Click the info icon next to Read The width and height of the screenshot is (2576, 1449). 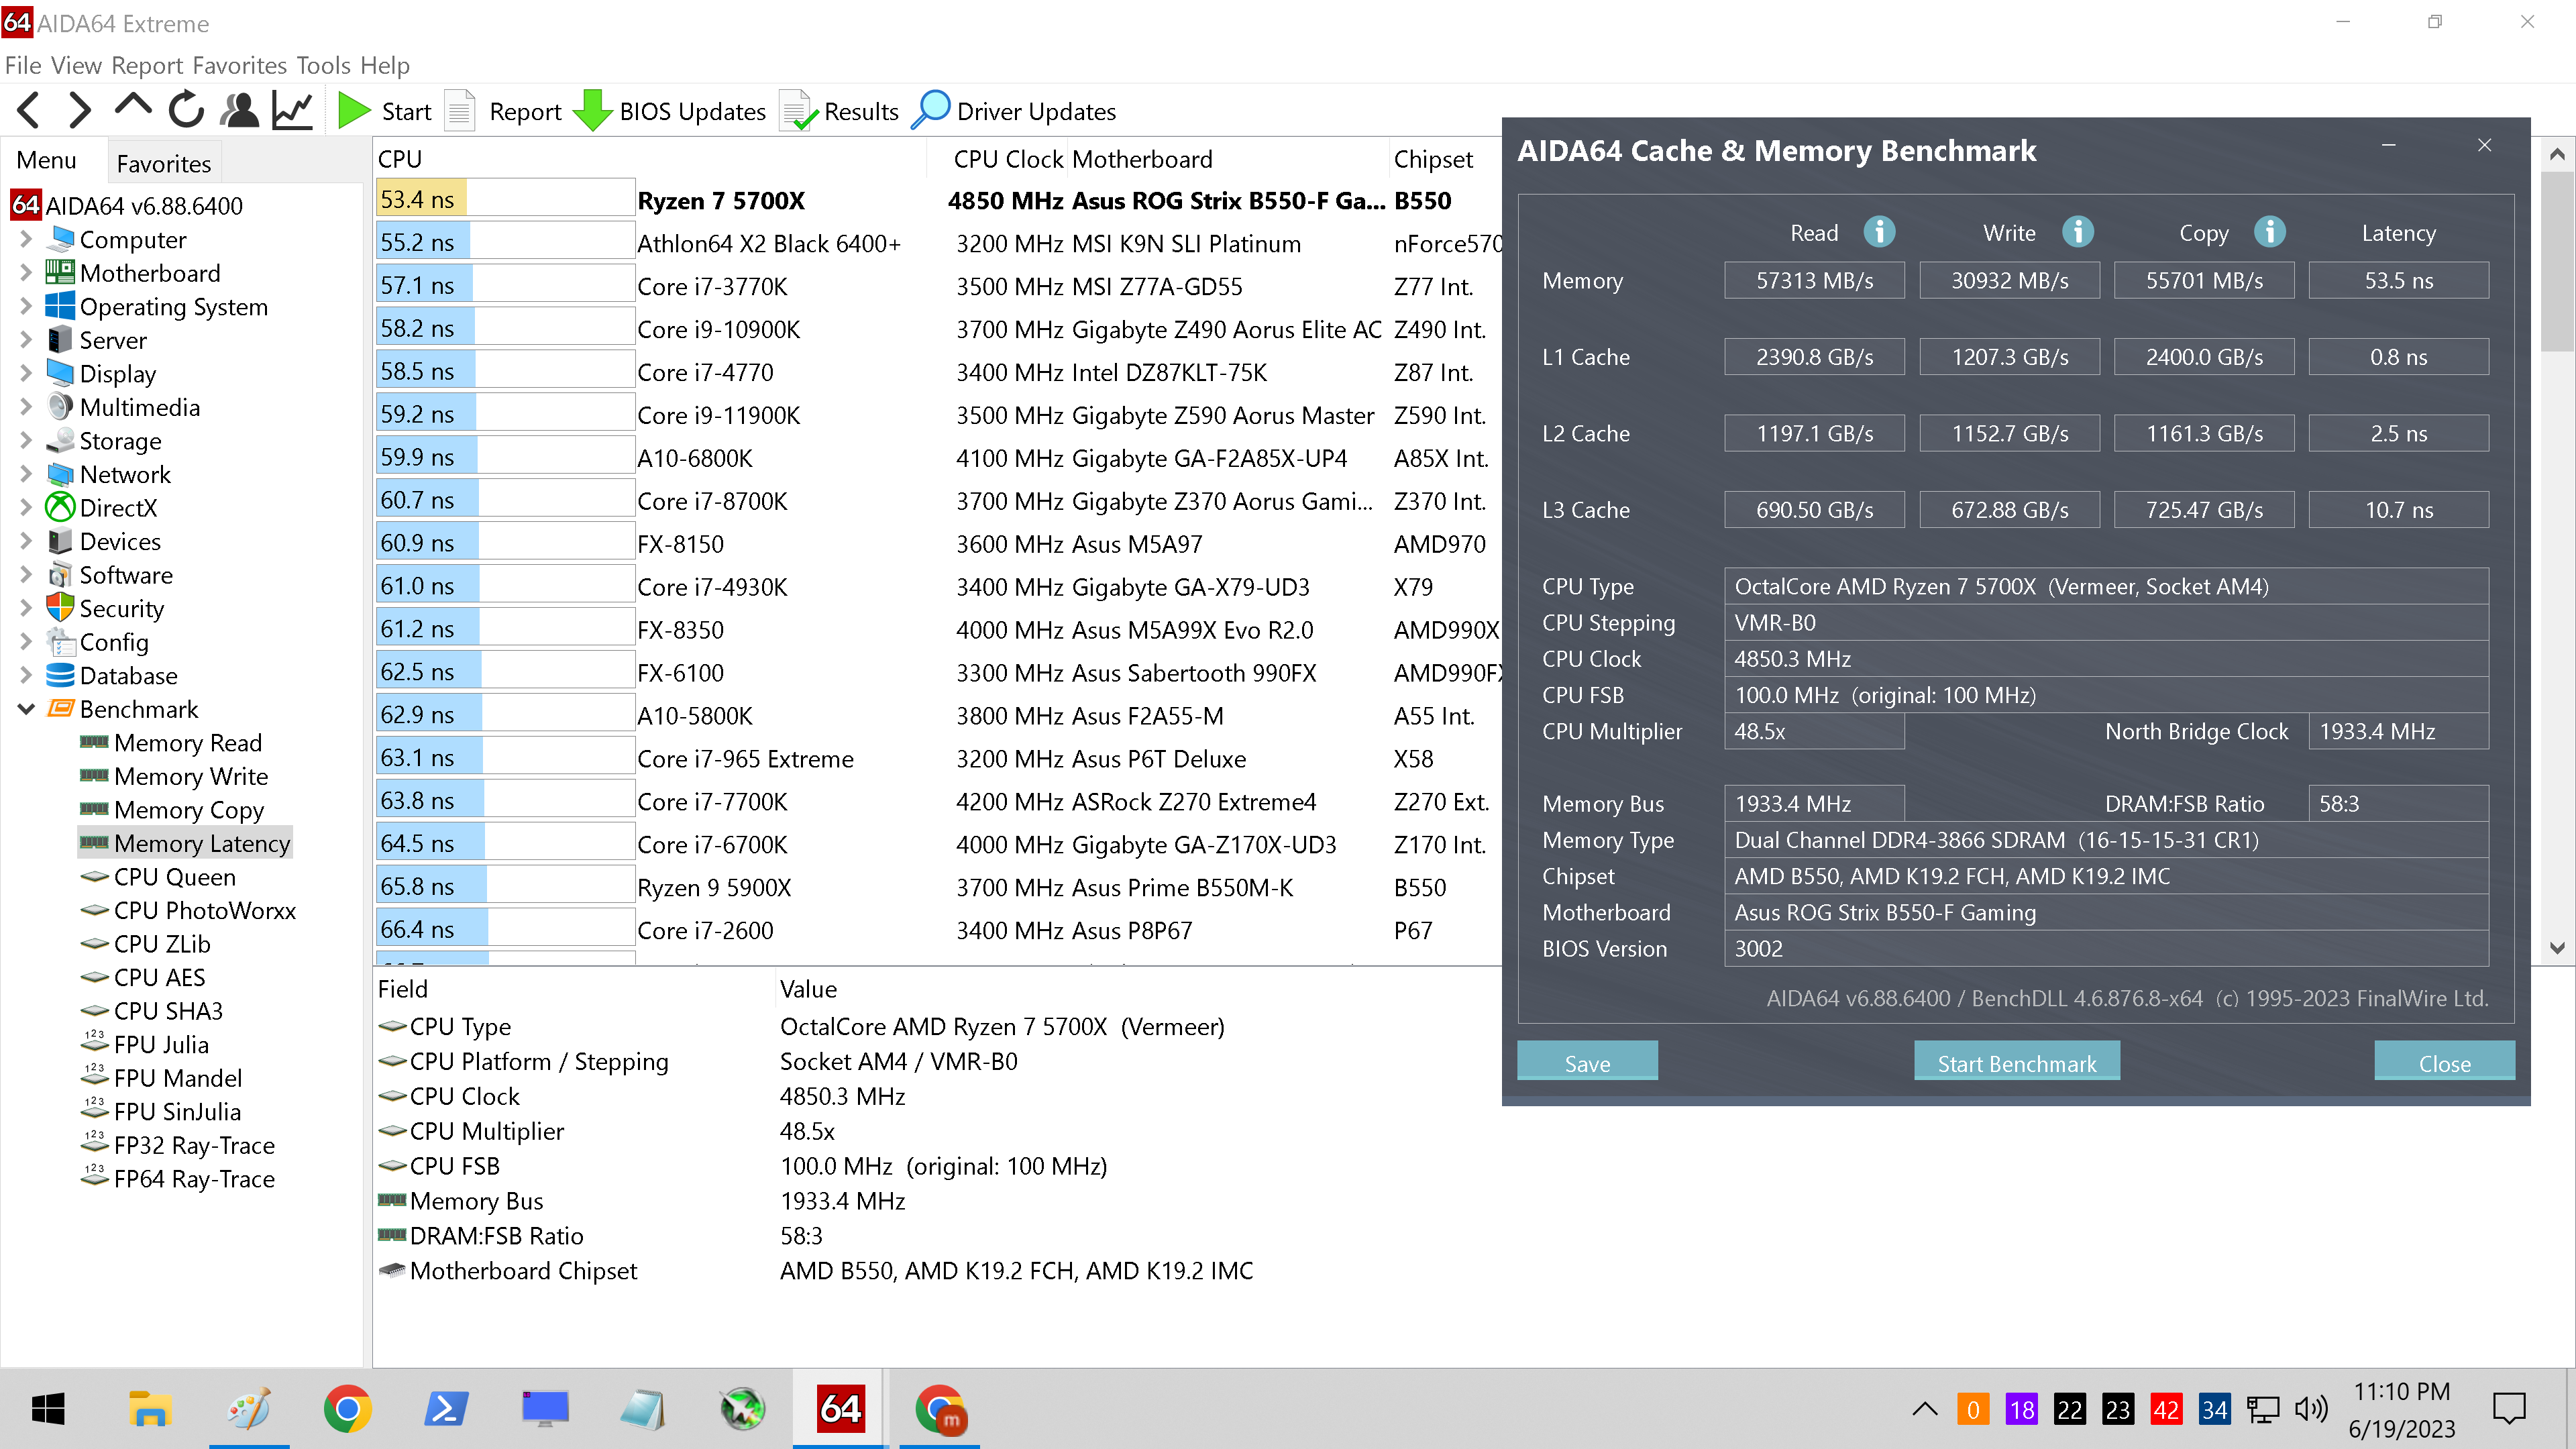pyautogui.click(x=1880, y=232)
